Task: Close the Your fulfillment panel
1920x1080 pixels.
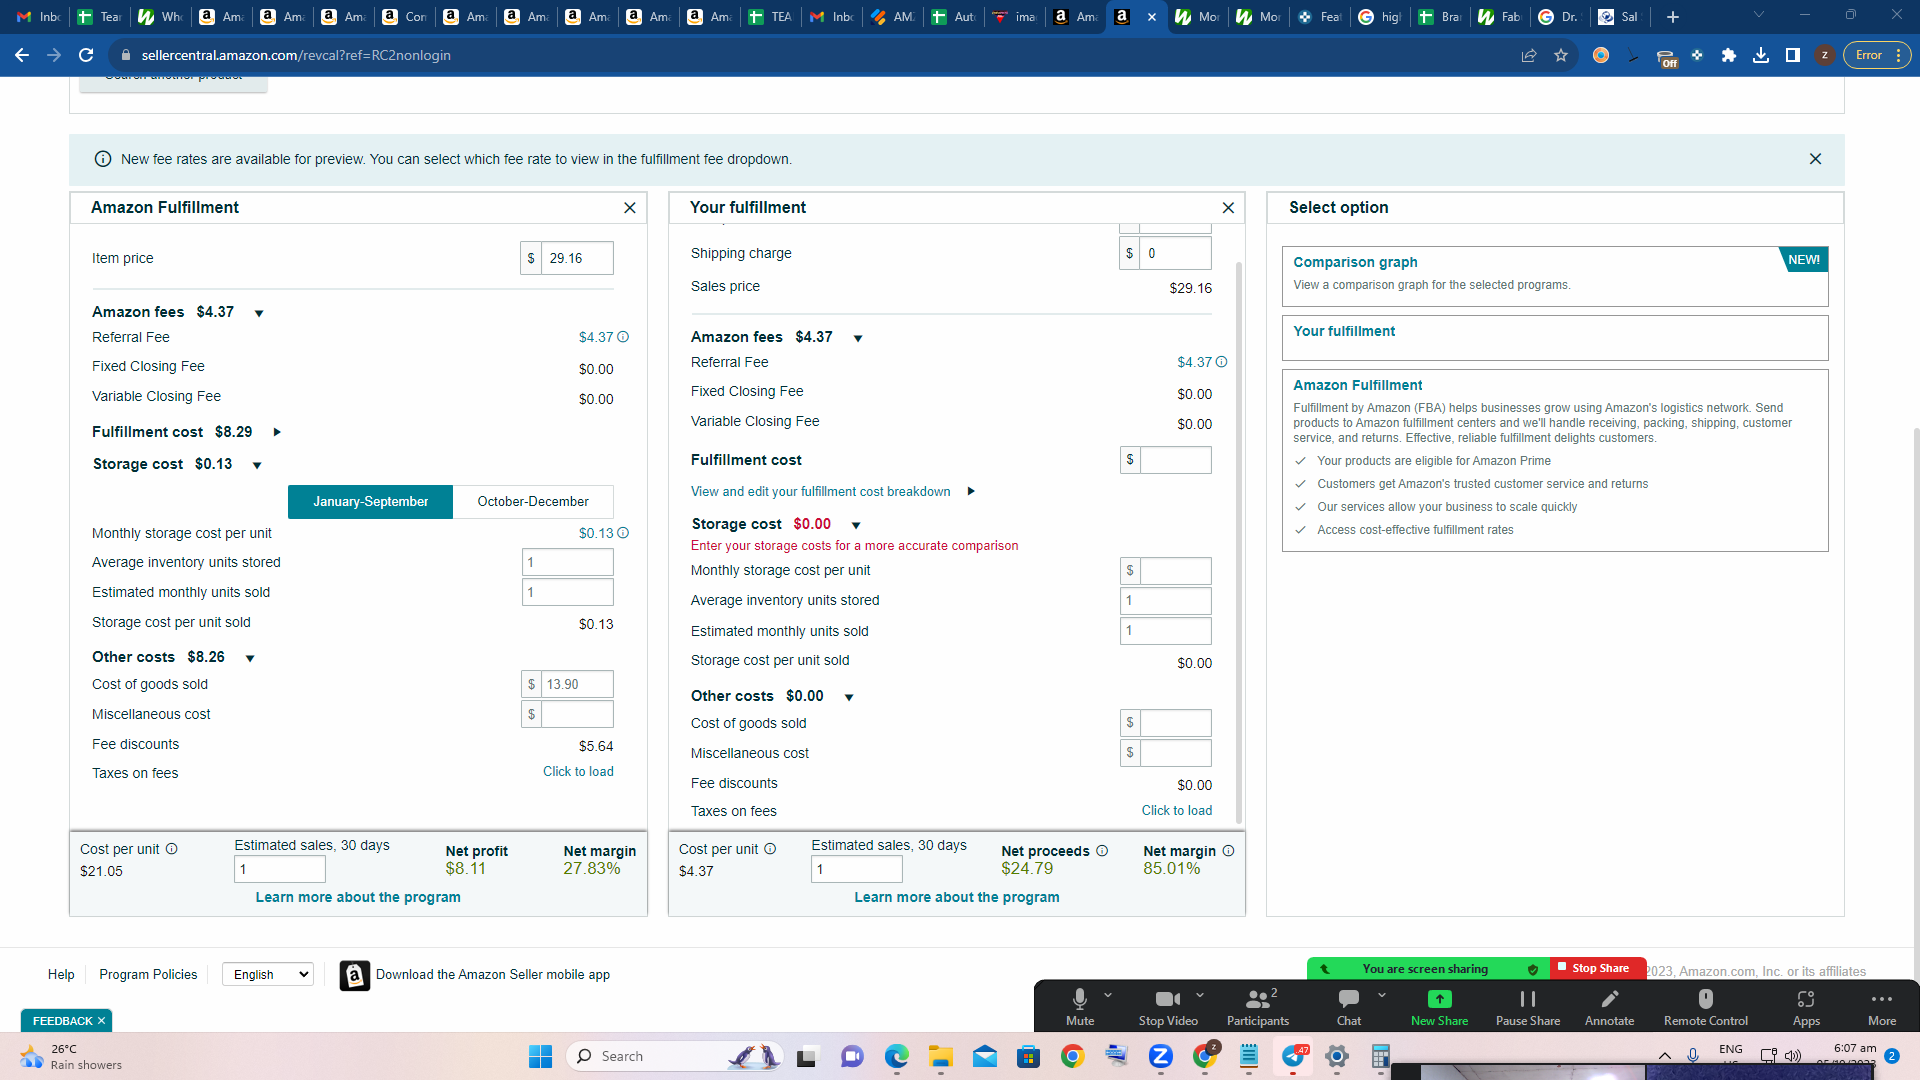Action: [1228, 208]
